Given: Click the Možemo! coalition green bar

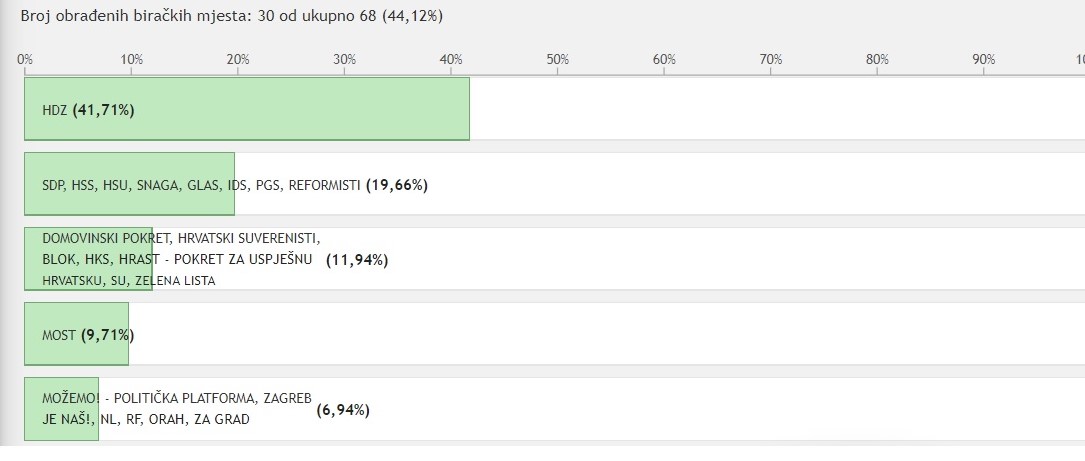Looking at the screenshot, I should pyautogui.click(x=62, y=409).
